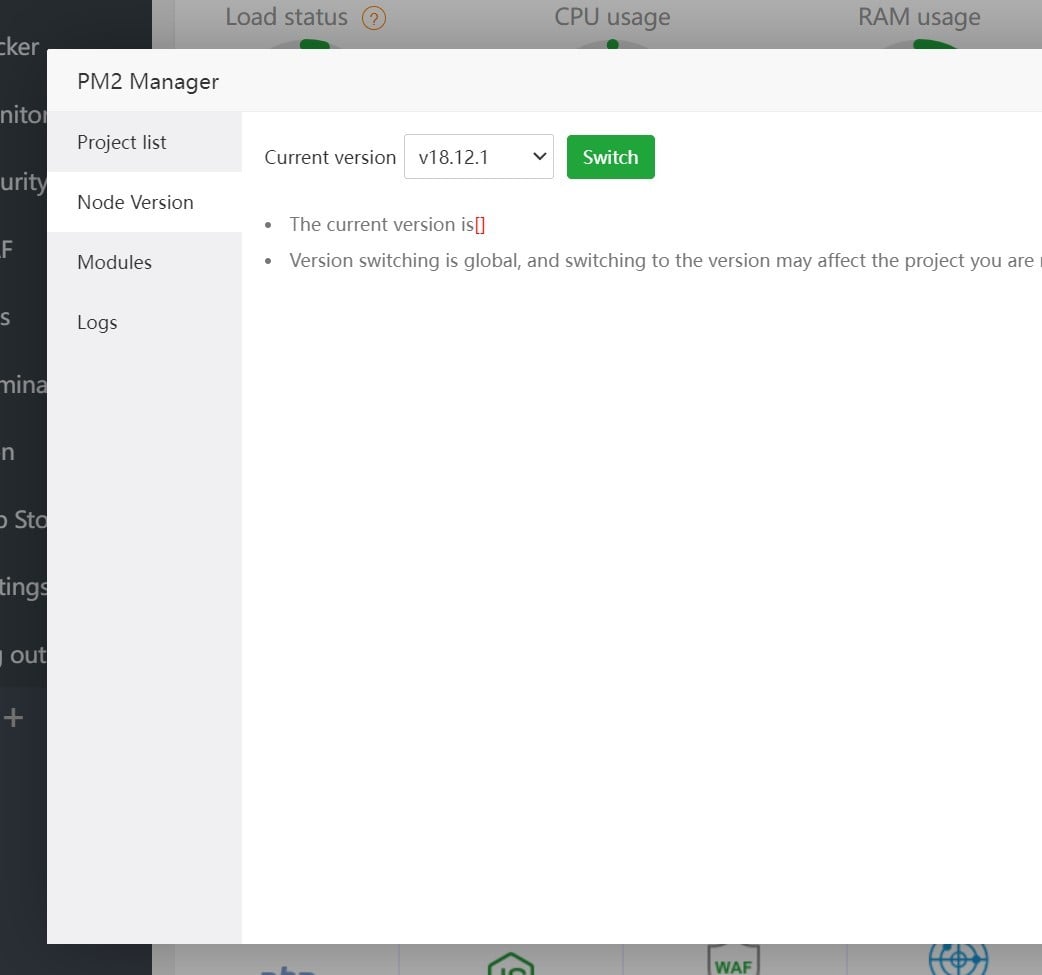Switch to the Modules tab
This screenshot has width=1042, height=975.
[144, 262]
